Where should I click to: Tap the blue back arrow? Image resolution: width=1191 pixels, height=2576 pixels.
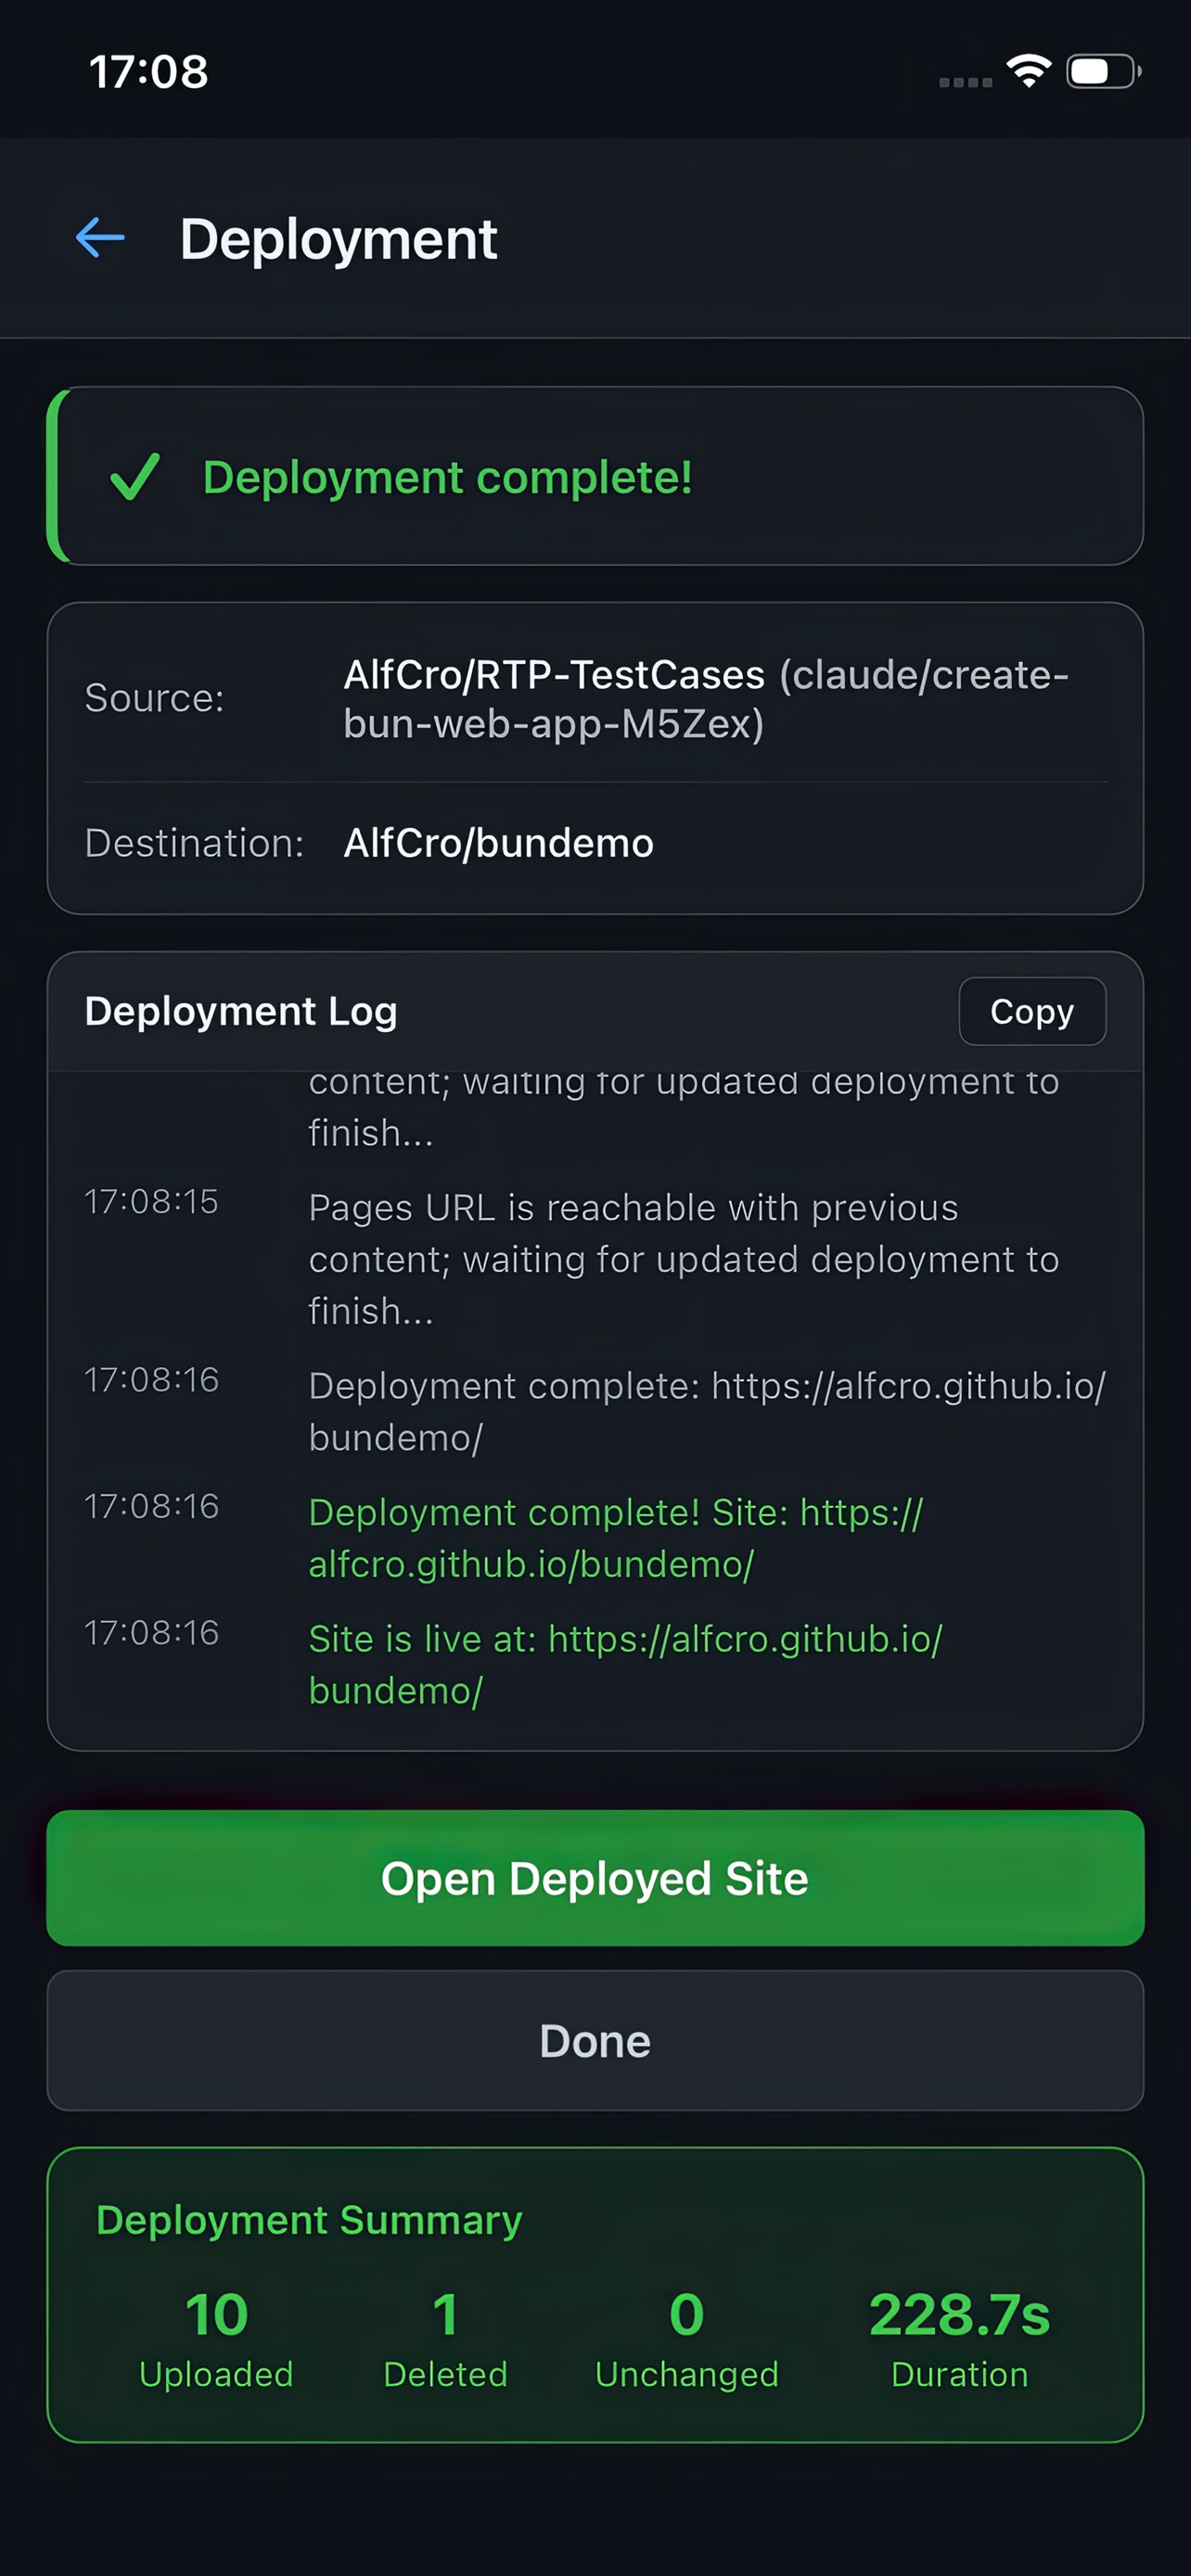tap(100, 238)
